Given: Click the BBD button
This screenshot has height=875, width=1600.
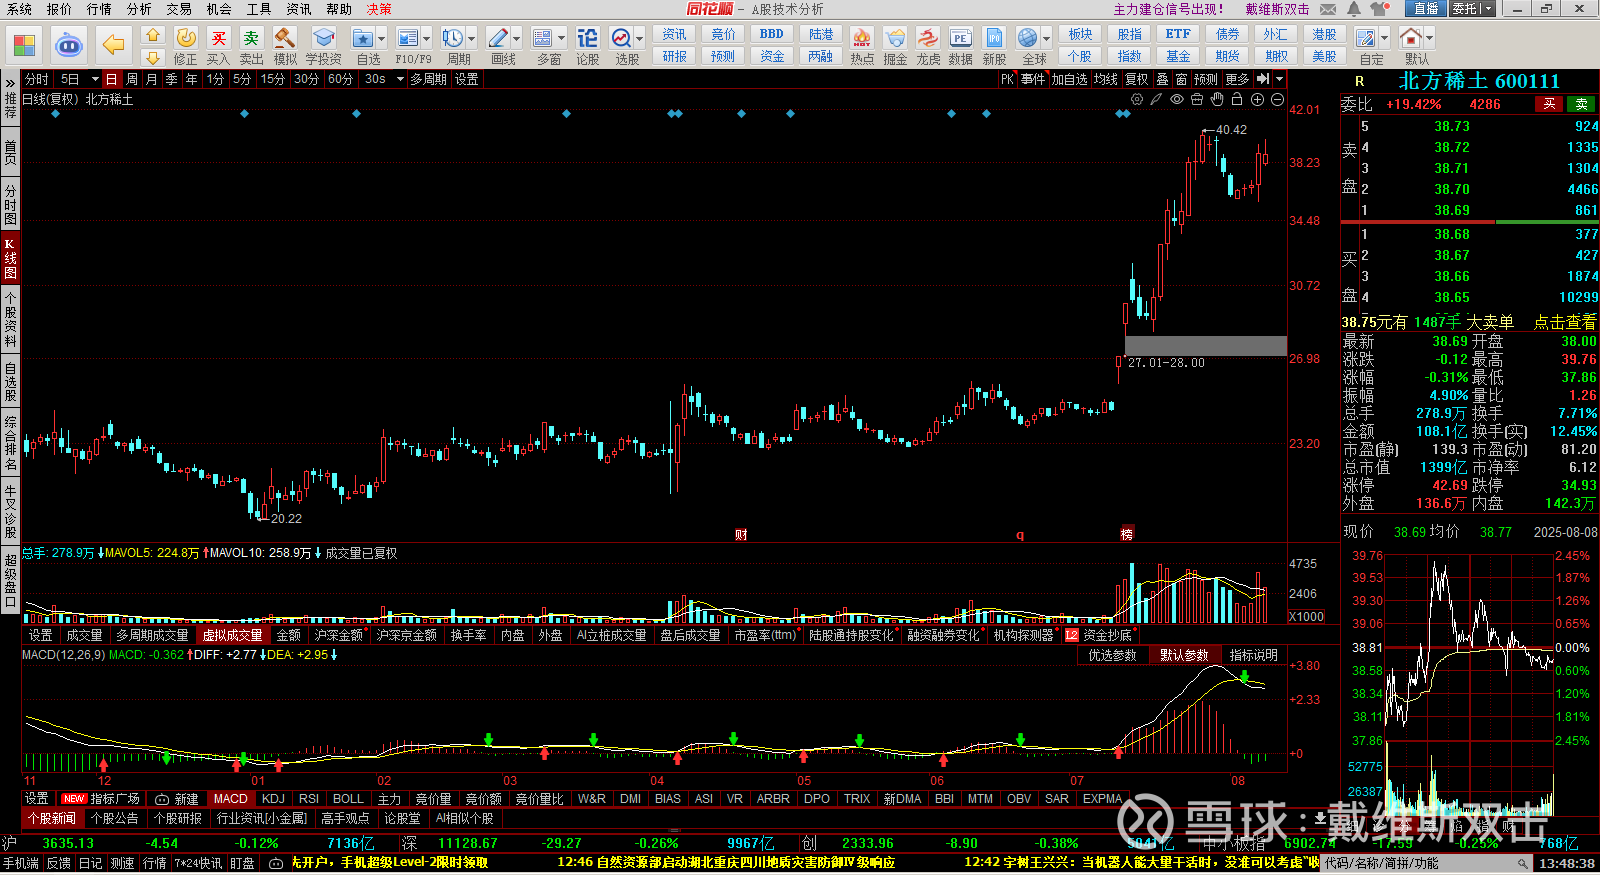Looking at the screenshot, I should 772,34.
